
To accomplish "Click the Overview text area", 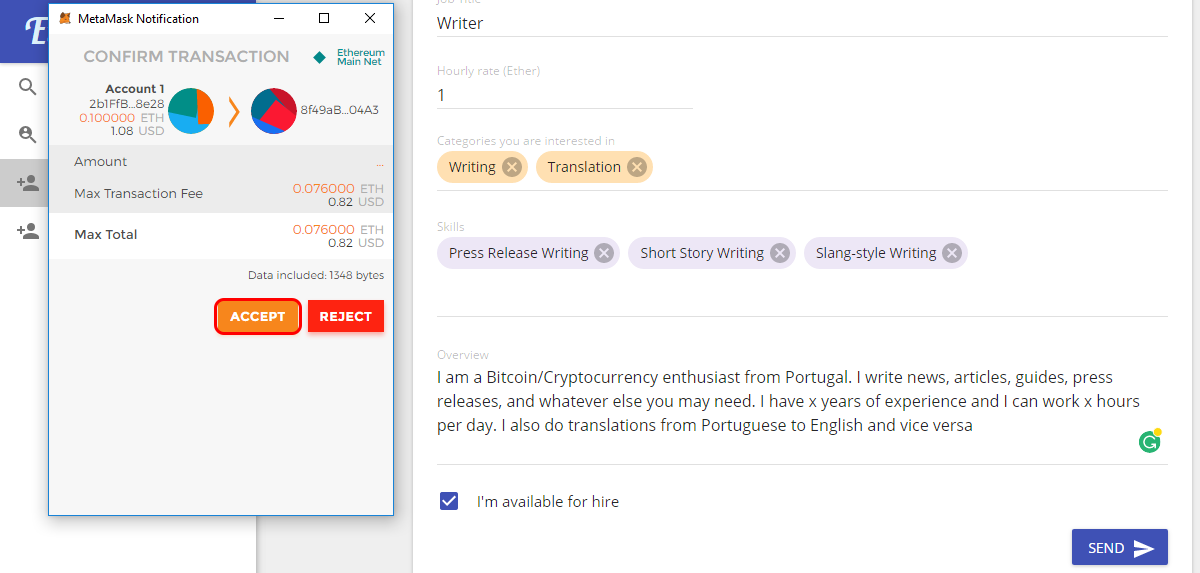I will point(802,401).
